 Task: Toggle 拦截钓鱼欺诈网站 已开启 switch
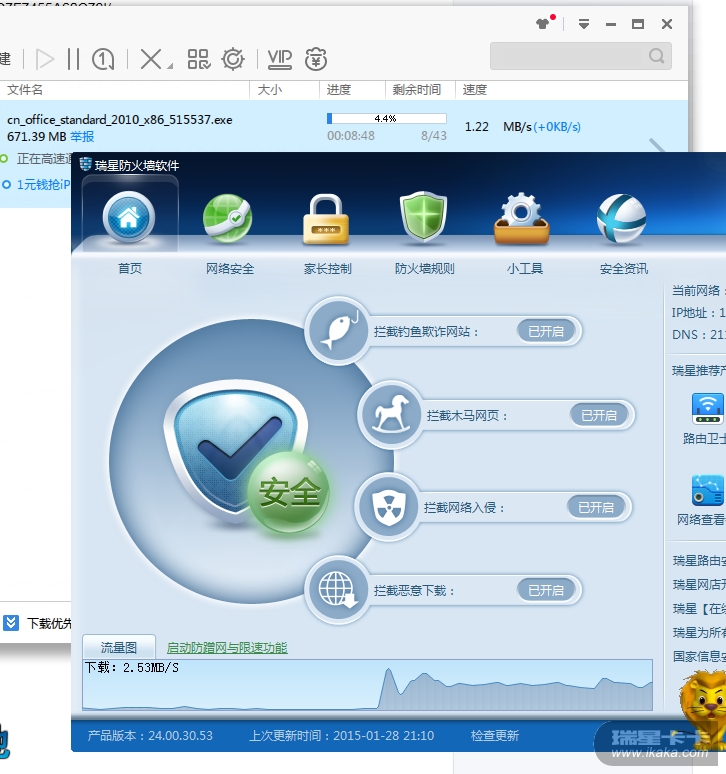pyautogui.click(x=546, y=331)
